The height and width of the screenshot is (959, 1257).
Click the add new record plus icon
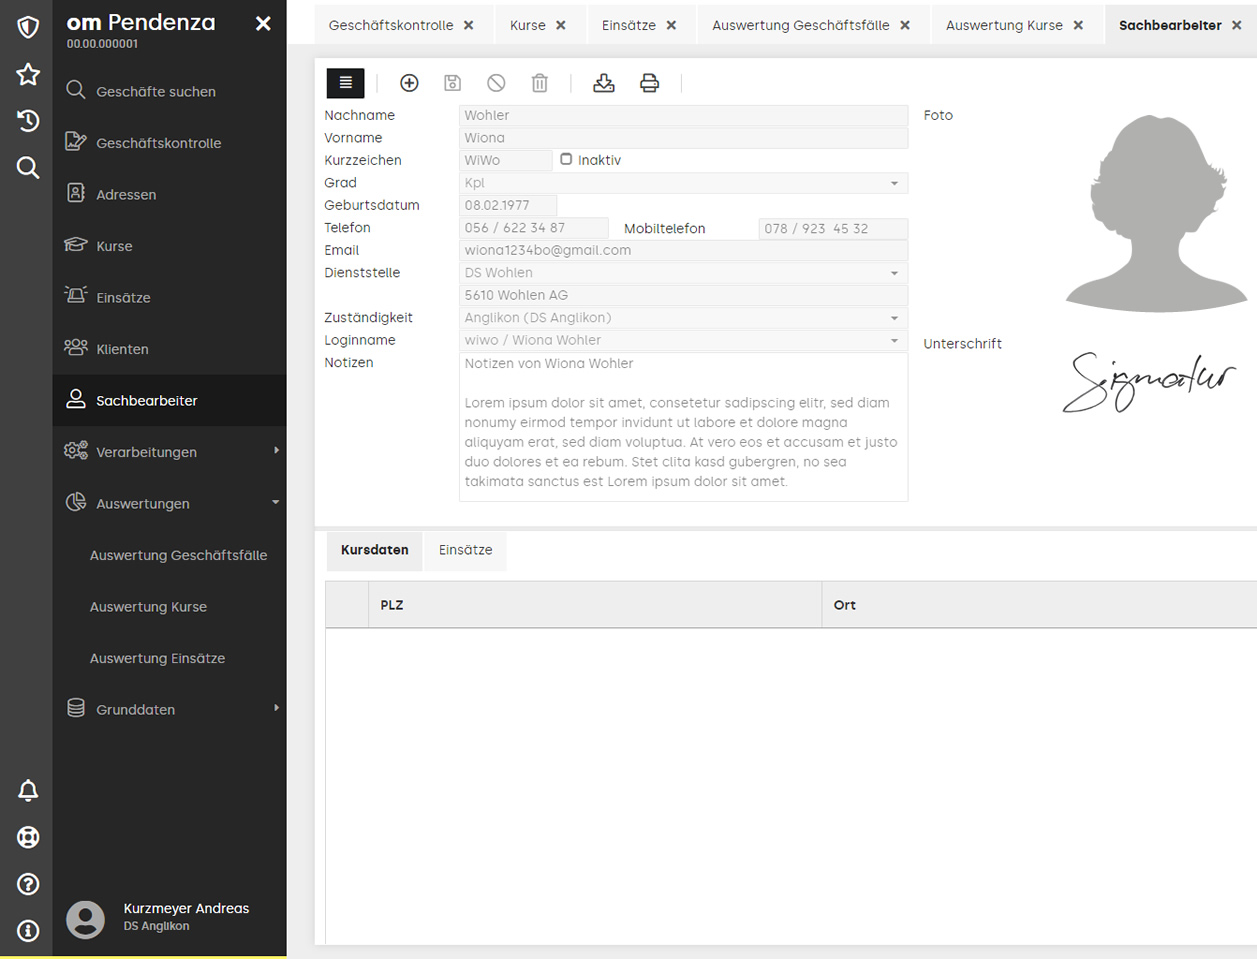click(x=409, y=83)
